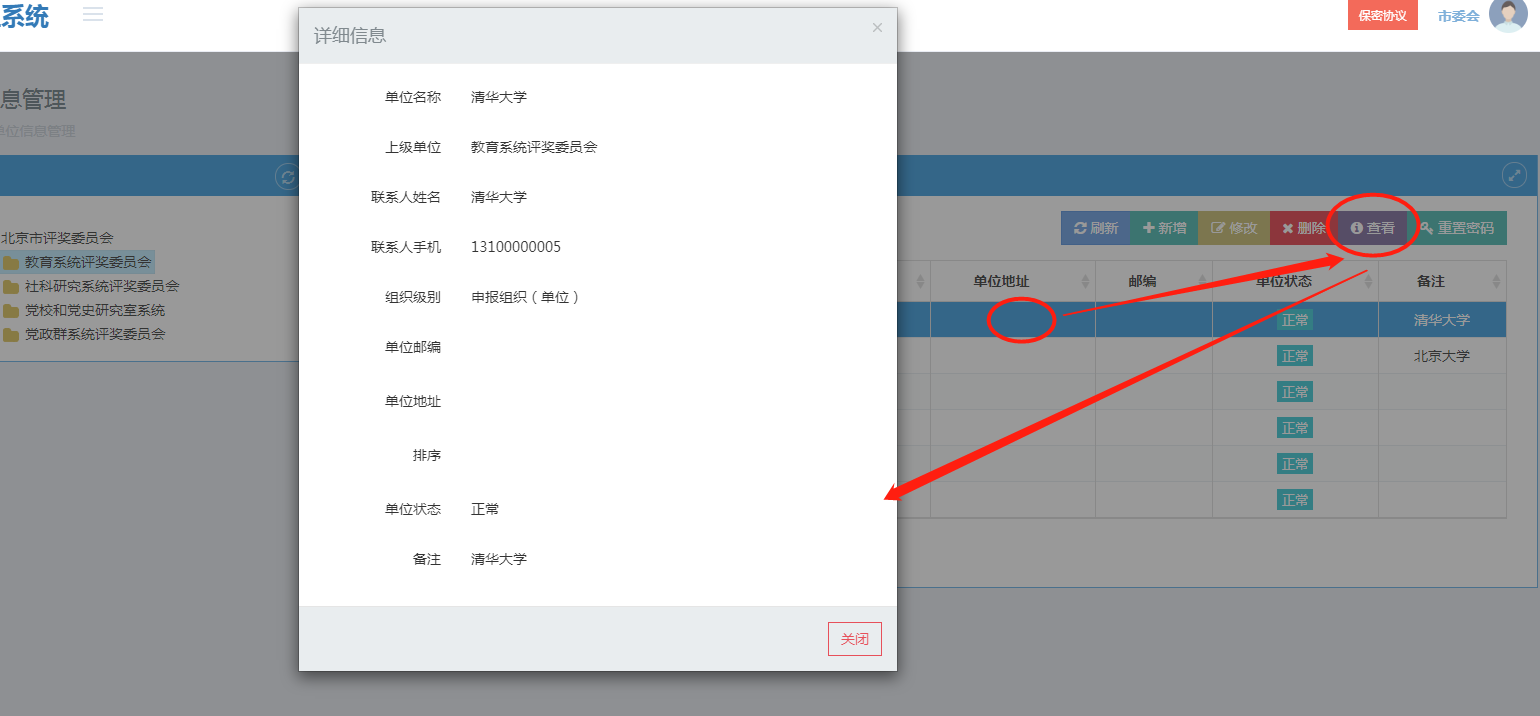Sort by 单位地址 column header
Image resolution: width=1540 pixels, height=716 pixels.
1012,281
